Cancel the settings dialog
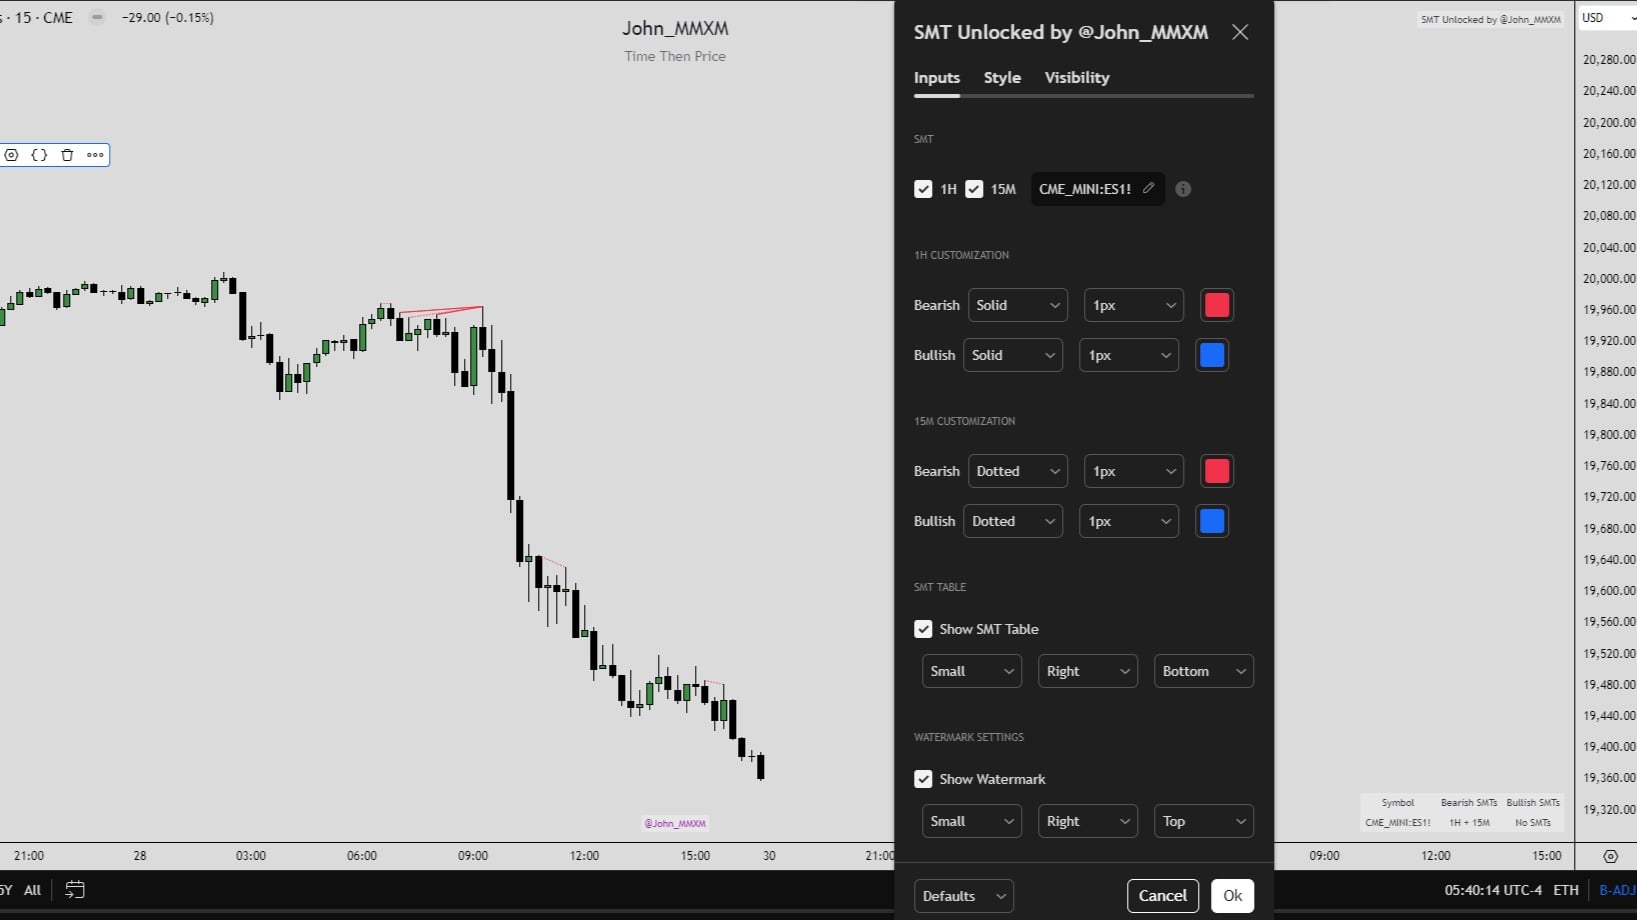The width and height of the screenshot is (1637, 920). click(x=1163, y=896)
